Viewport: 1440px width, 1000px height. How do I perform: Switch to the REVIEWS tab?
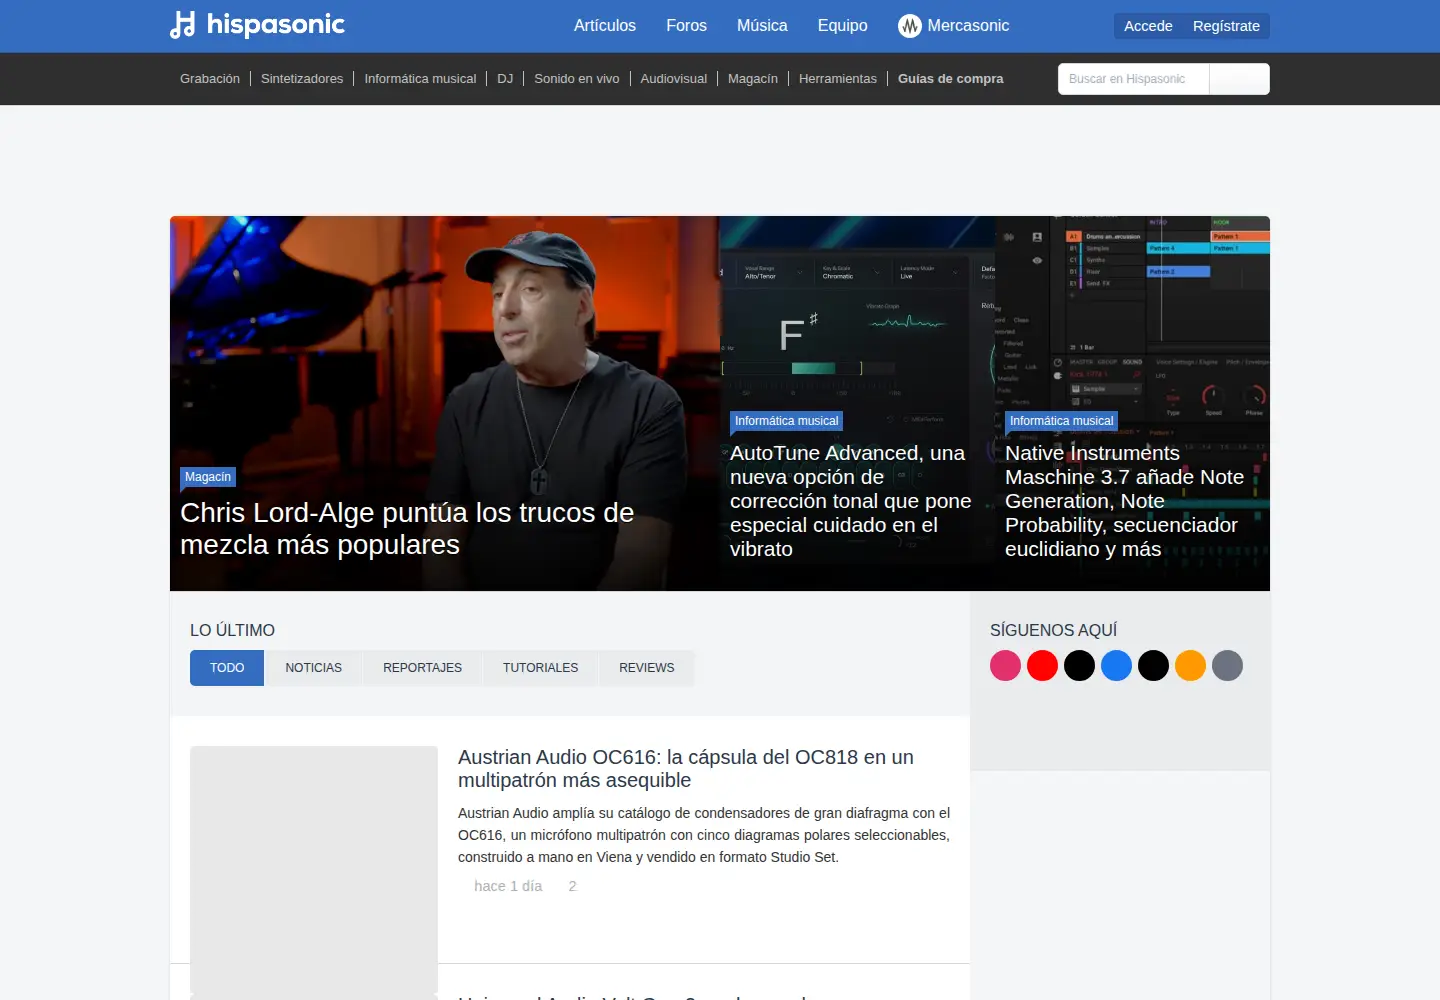pyautogui.click(x=647, y=668)
